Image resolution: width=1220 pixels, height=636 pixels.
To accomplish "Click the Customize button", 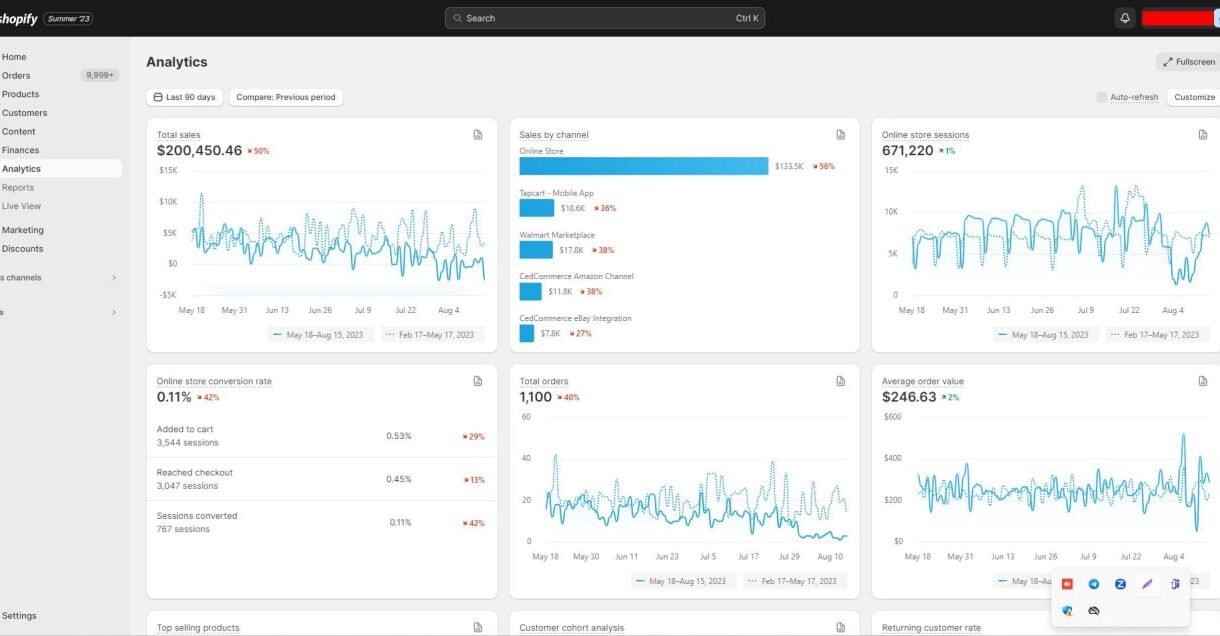I will pyautogui.click(x=1194, y=97).
